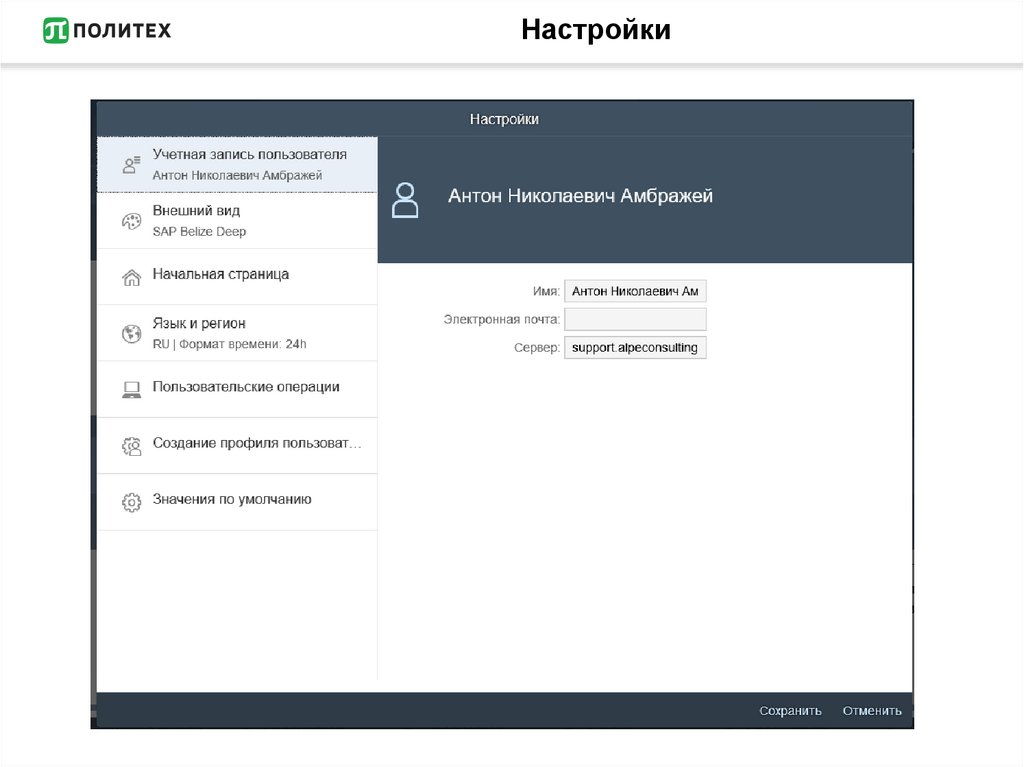This screenshot has height=767, width=1024.
Task: Click the palette icon for appearance
Action: tap(131, 221)
